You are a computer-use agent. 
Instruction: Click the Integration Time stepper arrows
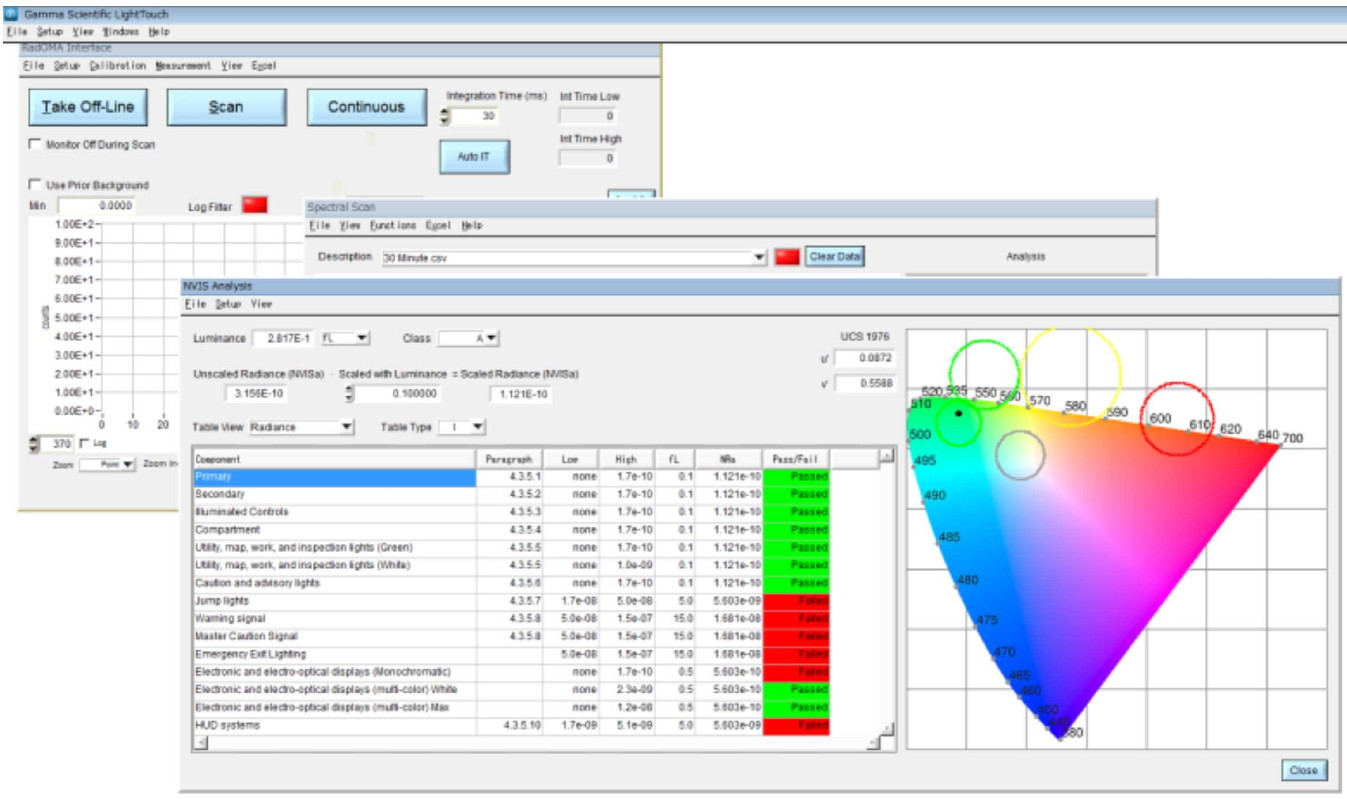coord(445,117)
